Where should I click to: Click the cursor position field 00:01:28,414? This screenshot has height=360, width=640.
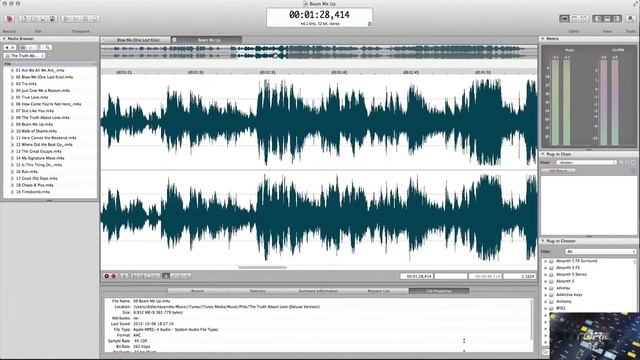click(x=416, y=276)
